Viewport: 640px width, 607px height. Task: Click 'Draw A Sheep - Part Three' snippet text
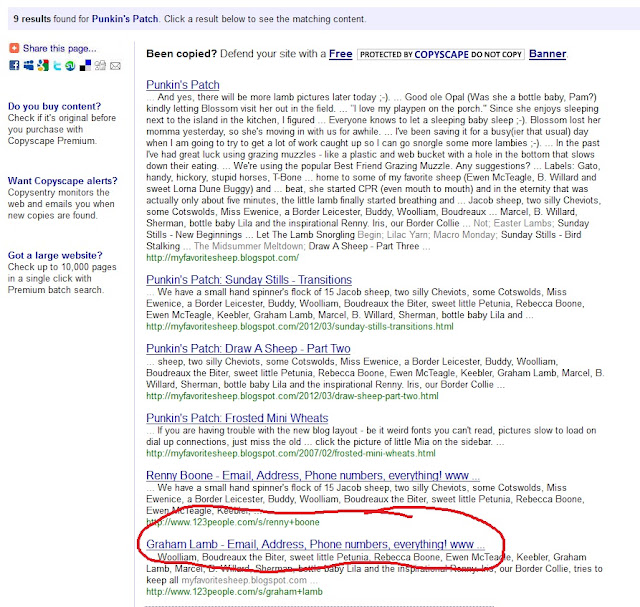click(364, 246)
